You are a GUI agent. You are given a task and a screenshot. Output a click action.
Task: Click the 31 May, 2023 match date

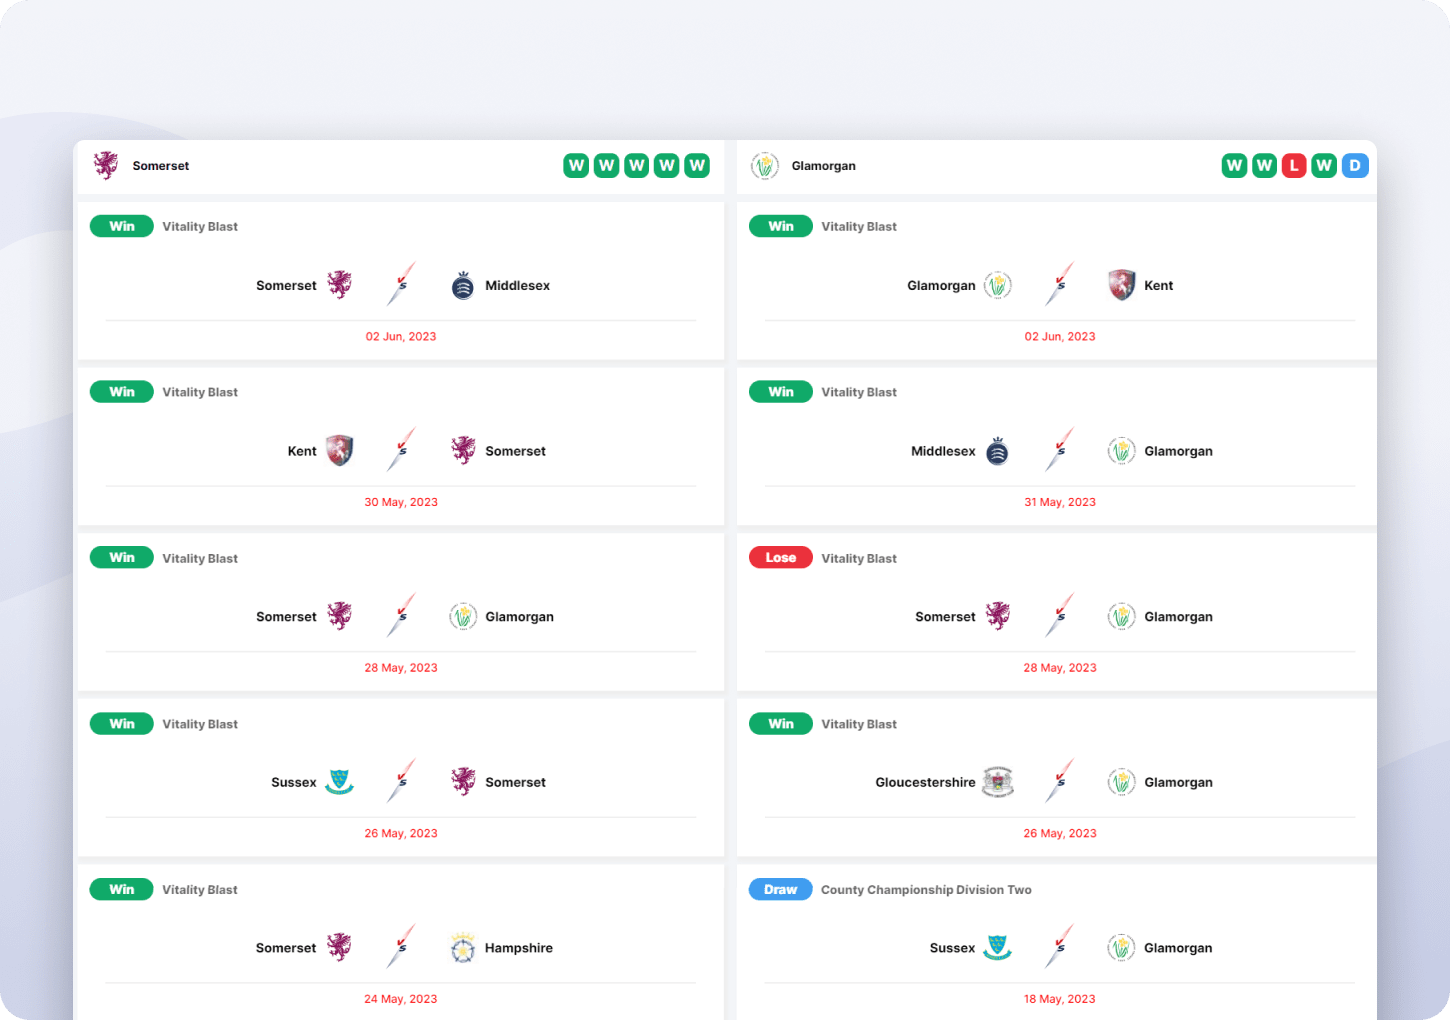1060,502
